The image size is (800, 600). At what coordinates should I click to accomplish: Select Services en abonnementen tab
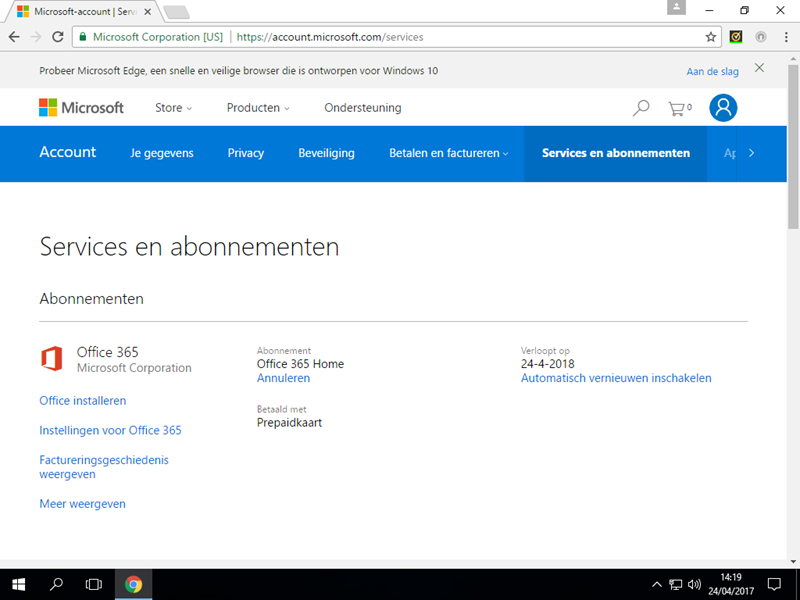(615, 153)
